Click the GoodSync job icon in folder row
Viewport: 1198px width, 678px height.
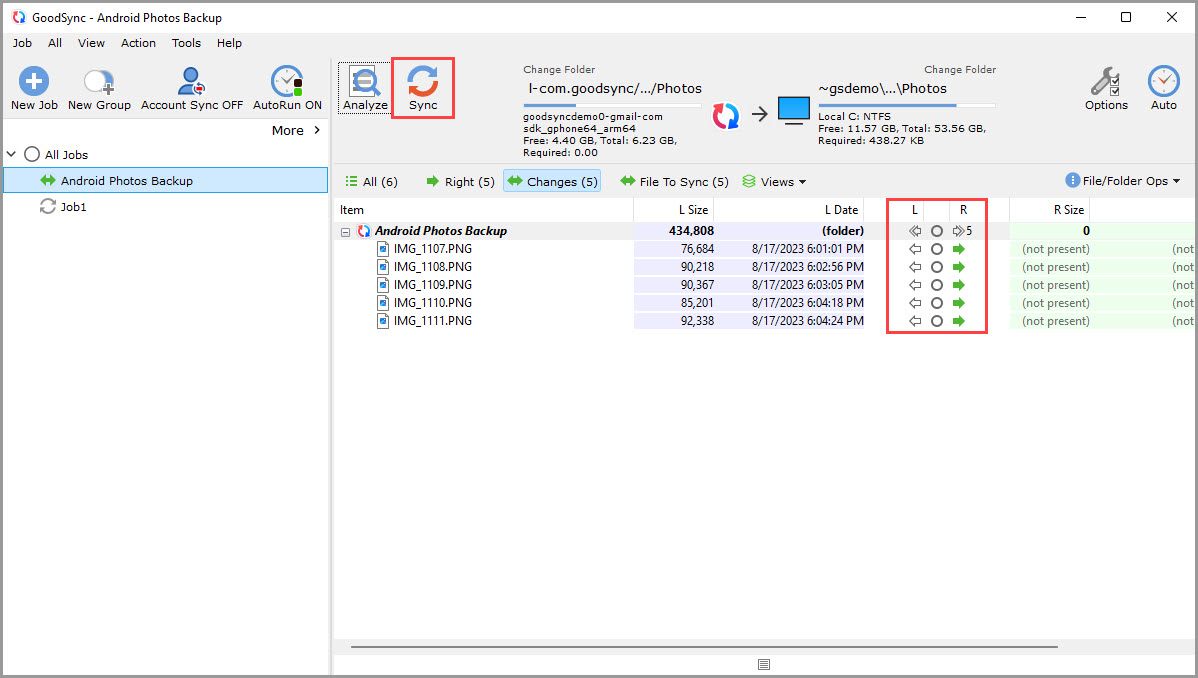point(364,231)
